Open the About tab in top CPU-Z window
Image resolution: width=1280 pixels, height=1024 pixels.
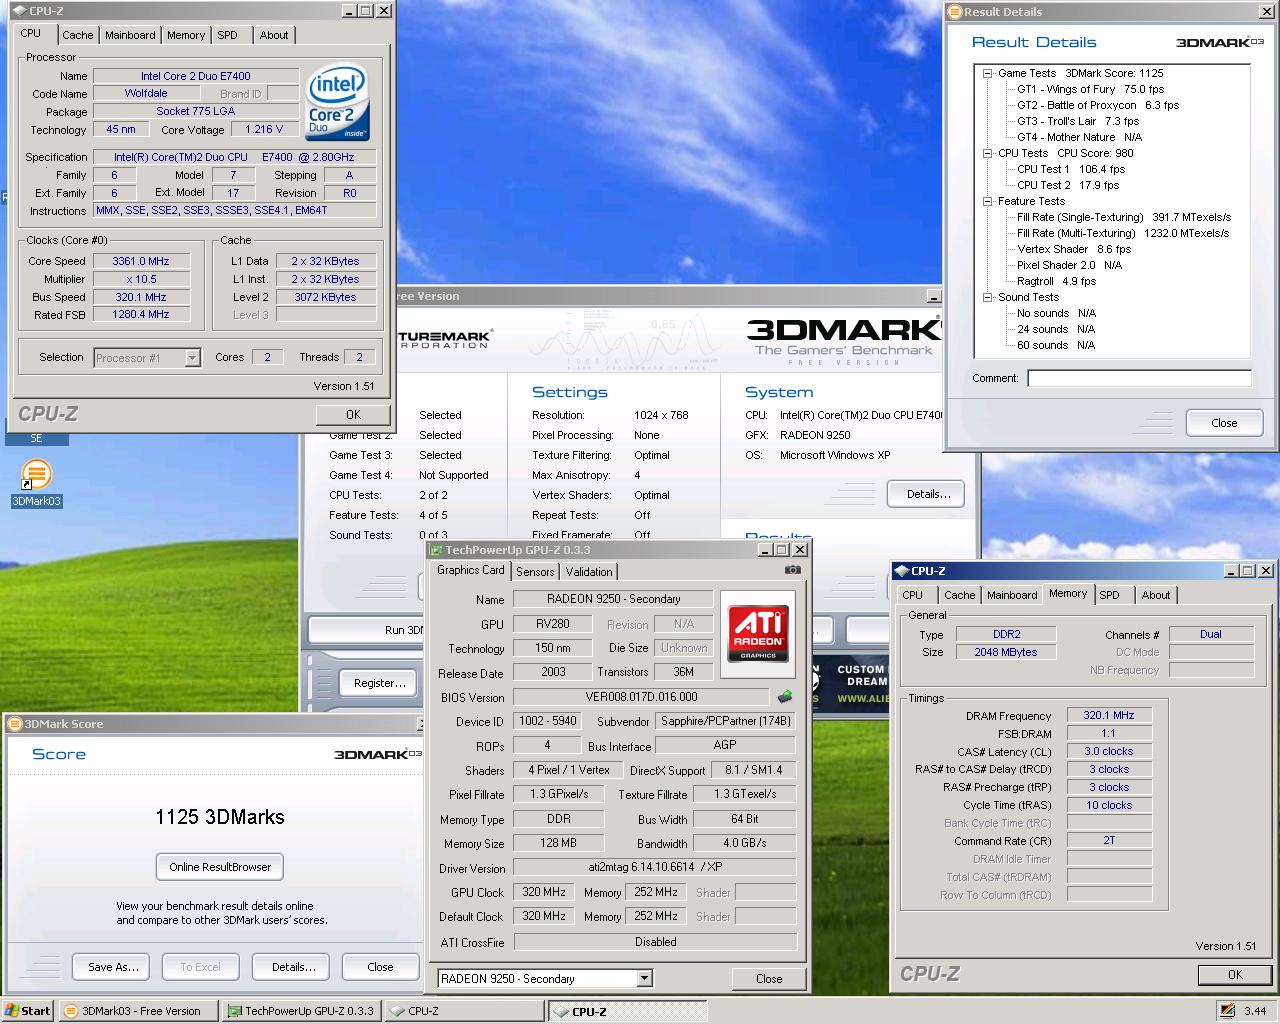click(274, 35)
